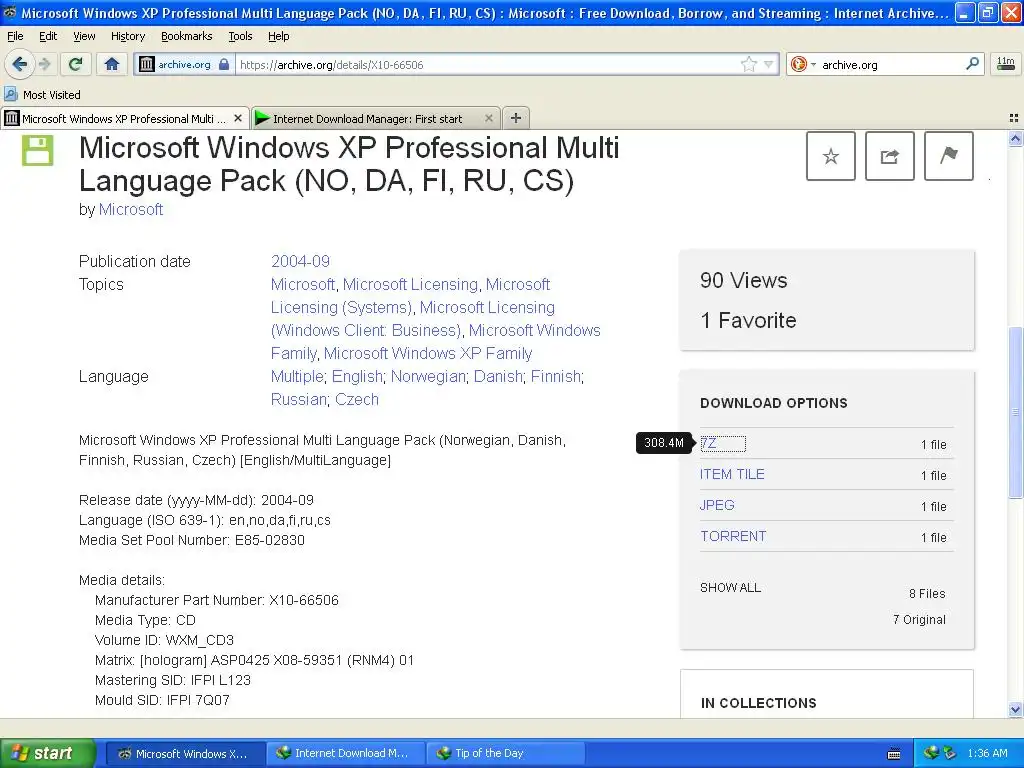Open the Help menu
The width and height of the screenshot is (1024, 768).
click(x=279, y=36)
